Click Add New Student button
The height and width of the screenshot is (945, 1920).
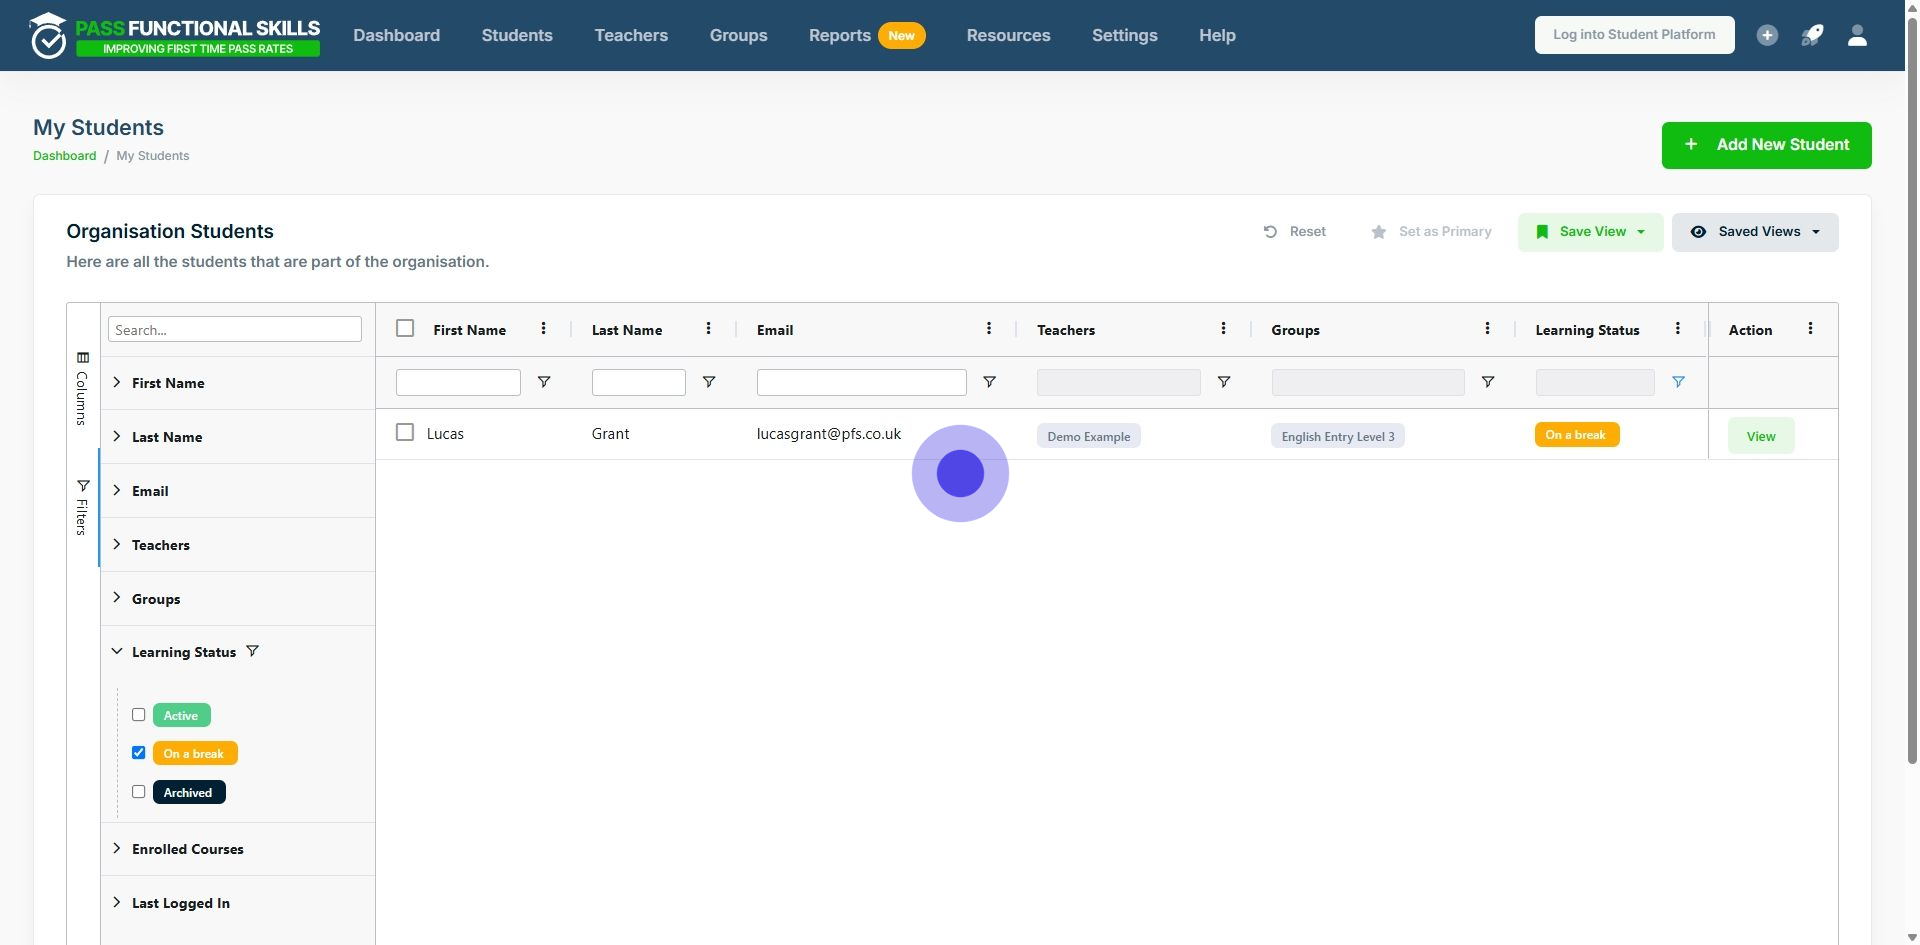(1766, 145)
